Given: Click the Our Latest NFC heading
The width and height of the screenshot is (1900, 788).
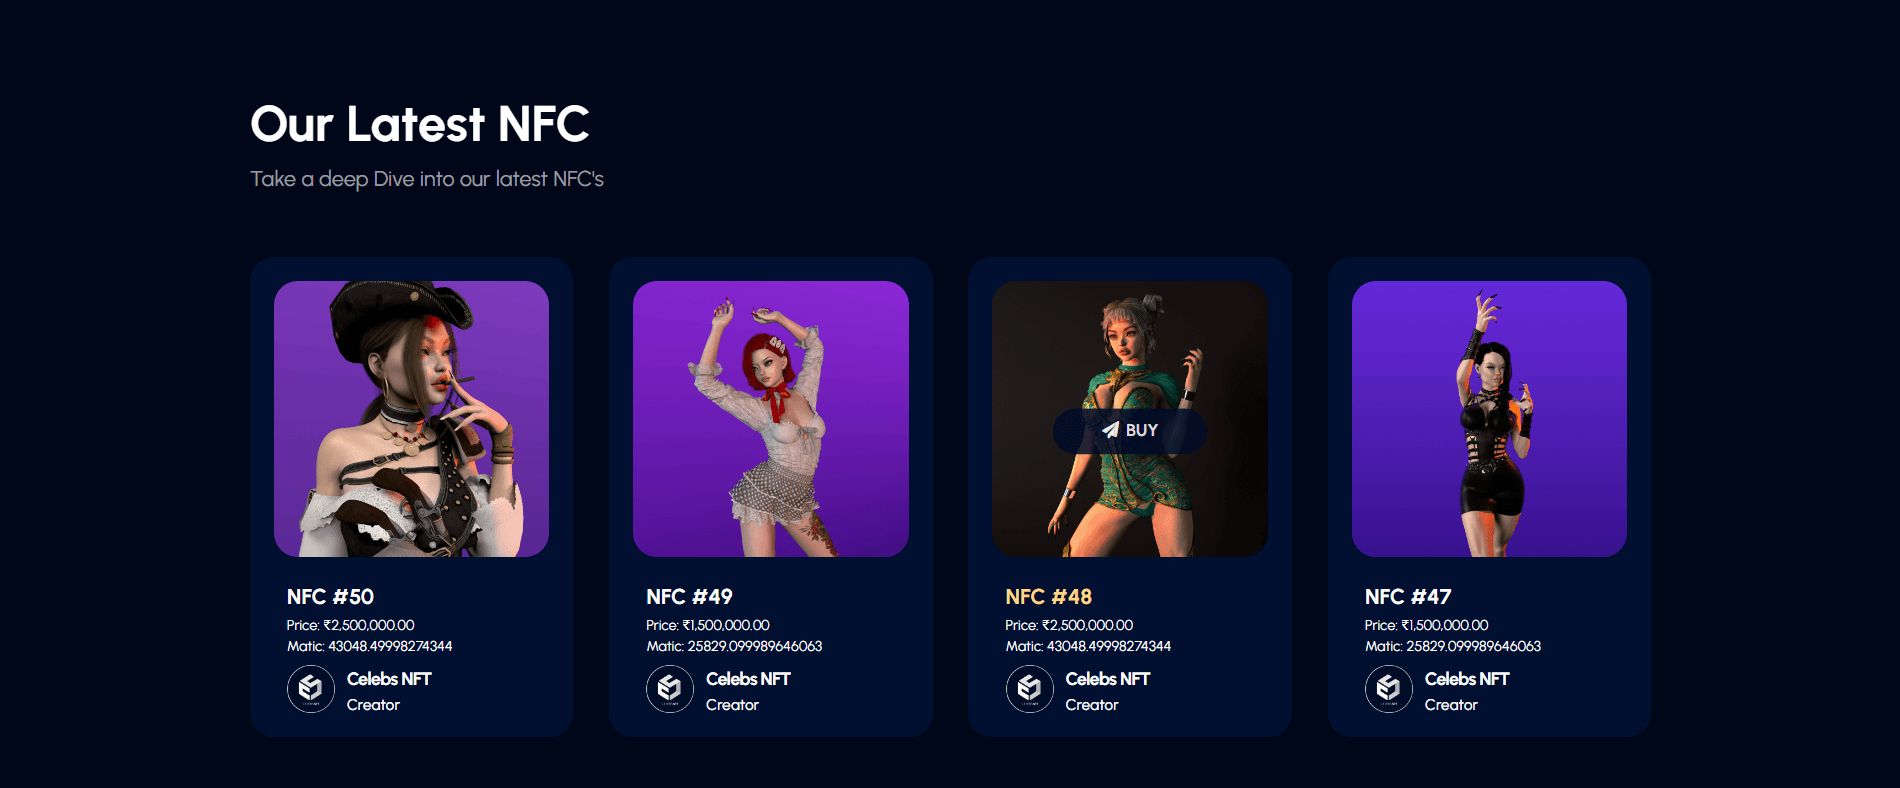Looking at the screenshot, I should coord(420,124).
